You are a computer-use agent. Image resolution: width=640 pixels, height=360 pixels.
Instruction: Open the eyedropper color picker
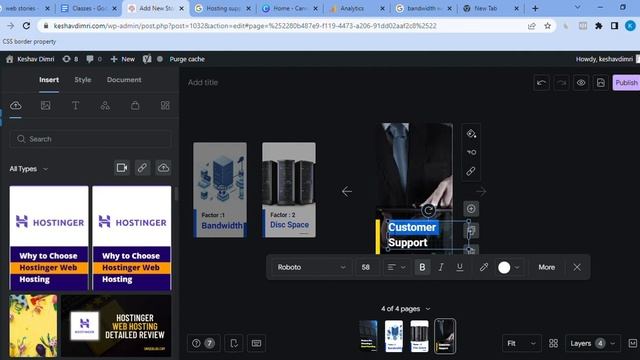click(x=484, y=267)
